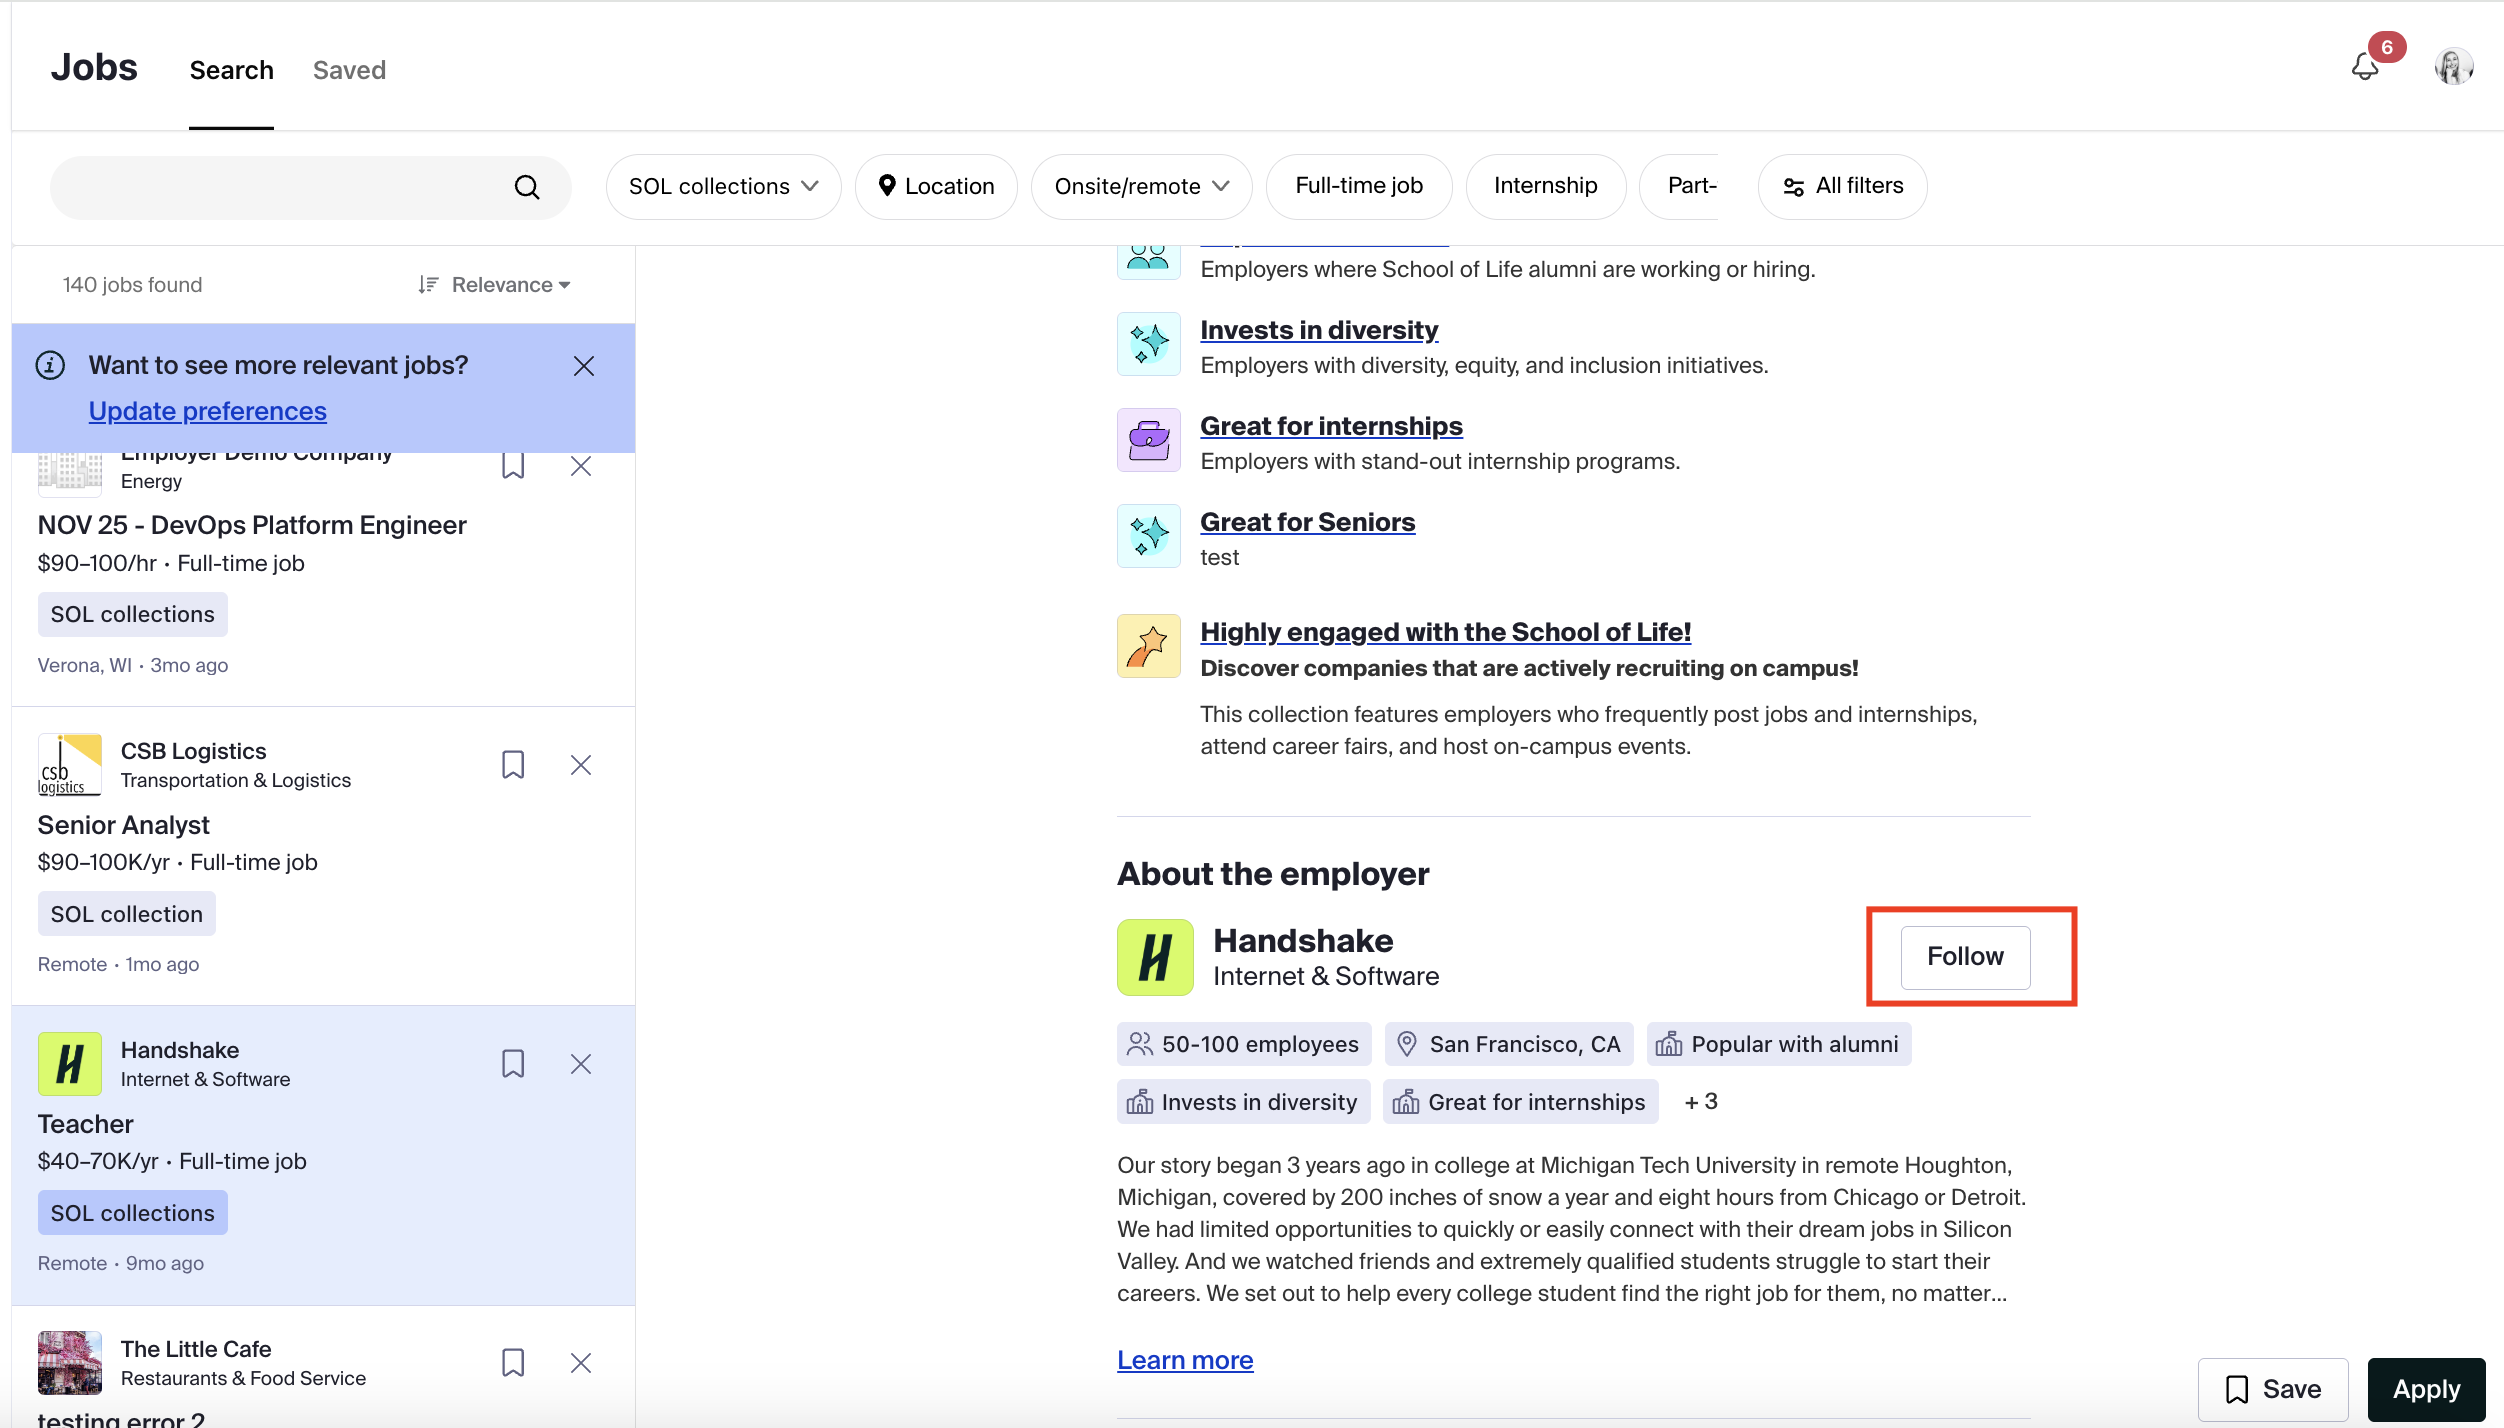Click the Handshake employer logo
This screenshot has width=2504, height=1428.
point(1155,957)
